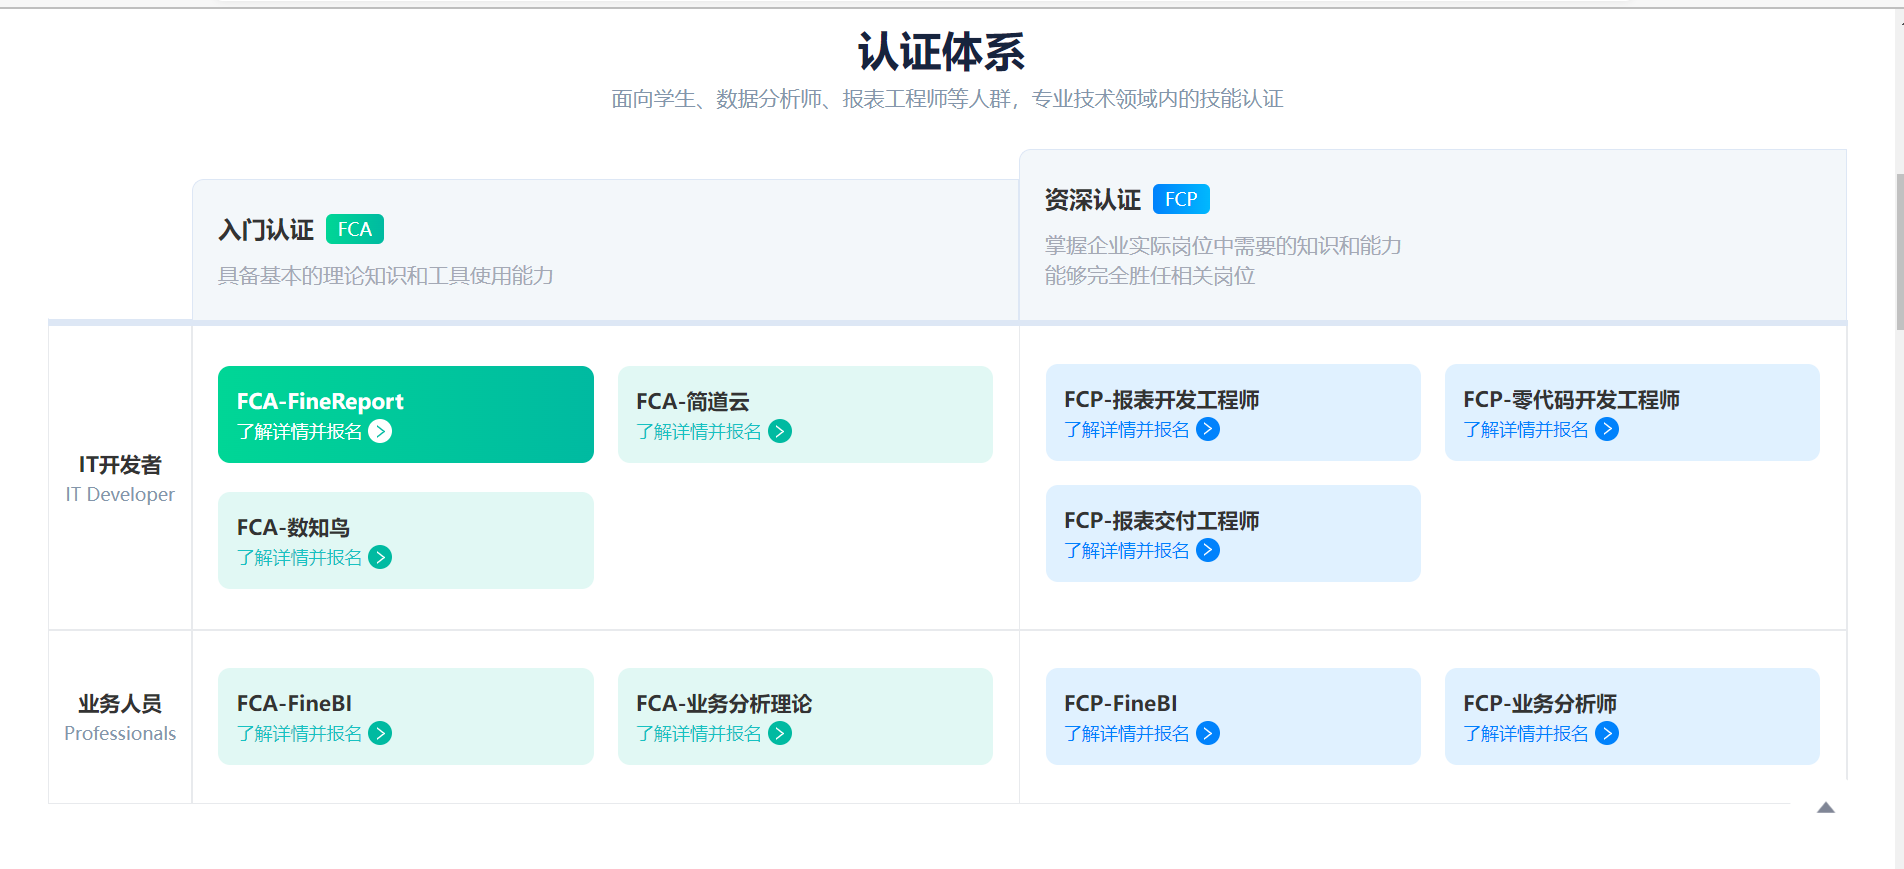The height and width of the screenshot is (869, 1904).
Task: Click the 掌握企业实际岗位中需要的知识和能力 description
Action: (x=1223, y=246)
